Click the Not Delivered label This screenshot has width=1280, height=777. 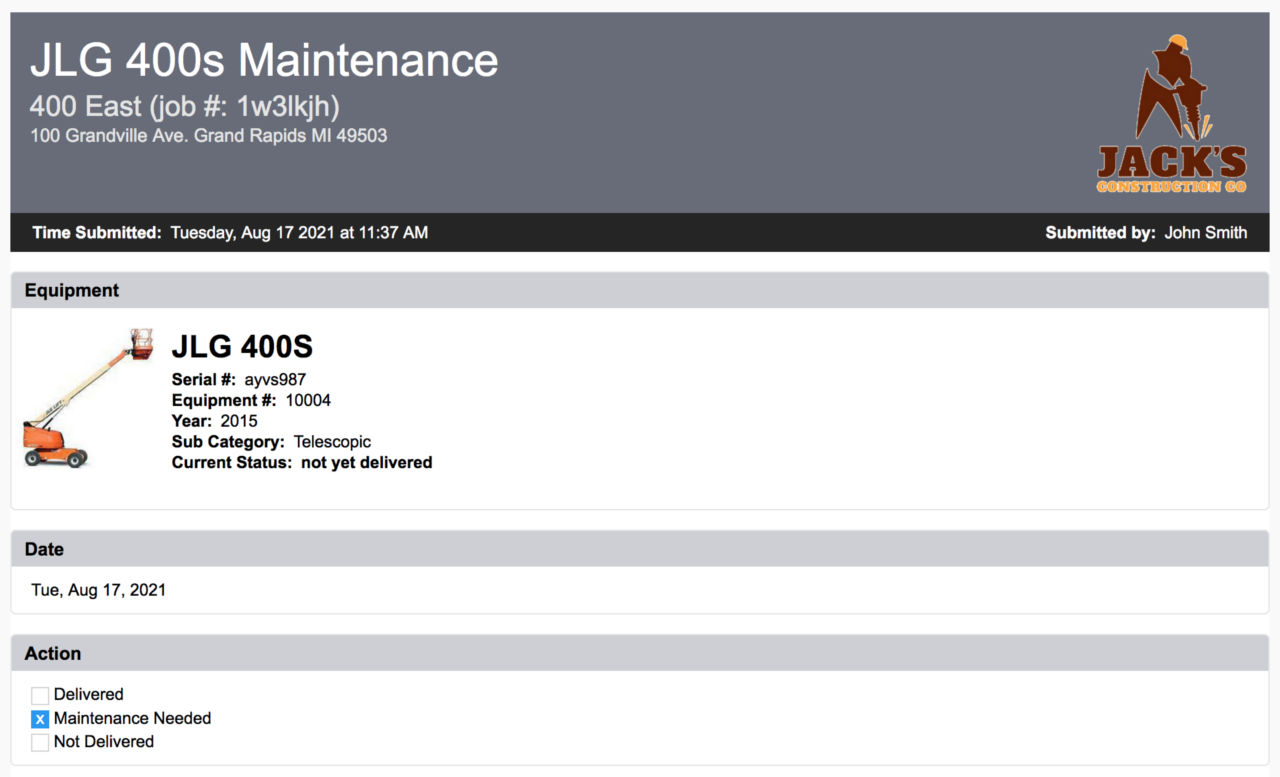(x=104, y=742)
